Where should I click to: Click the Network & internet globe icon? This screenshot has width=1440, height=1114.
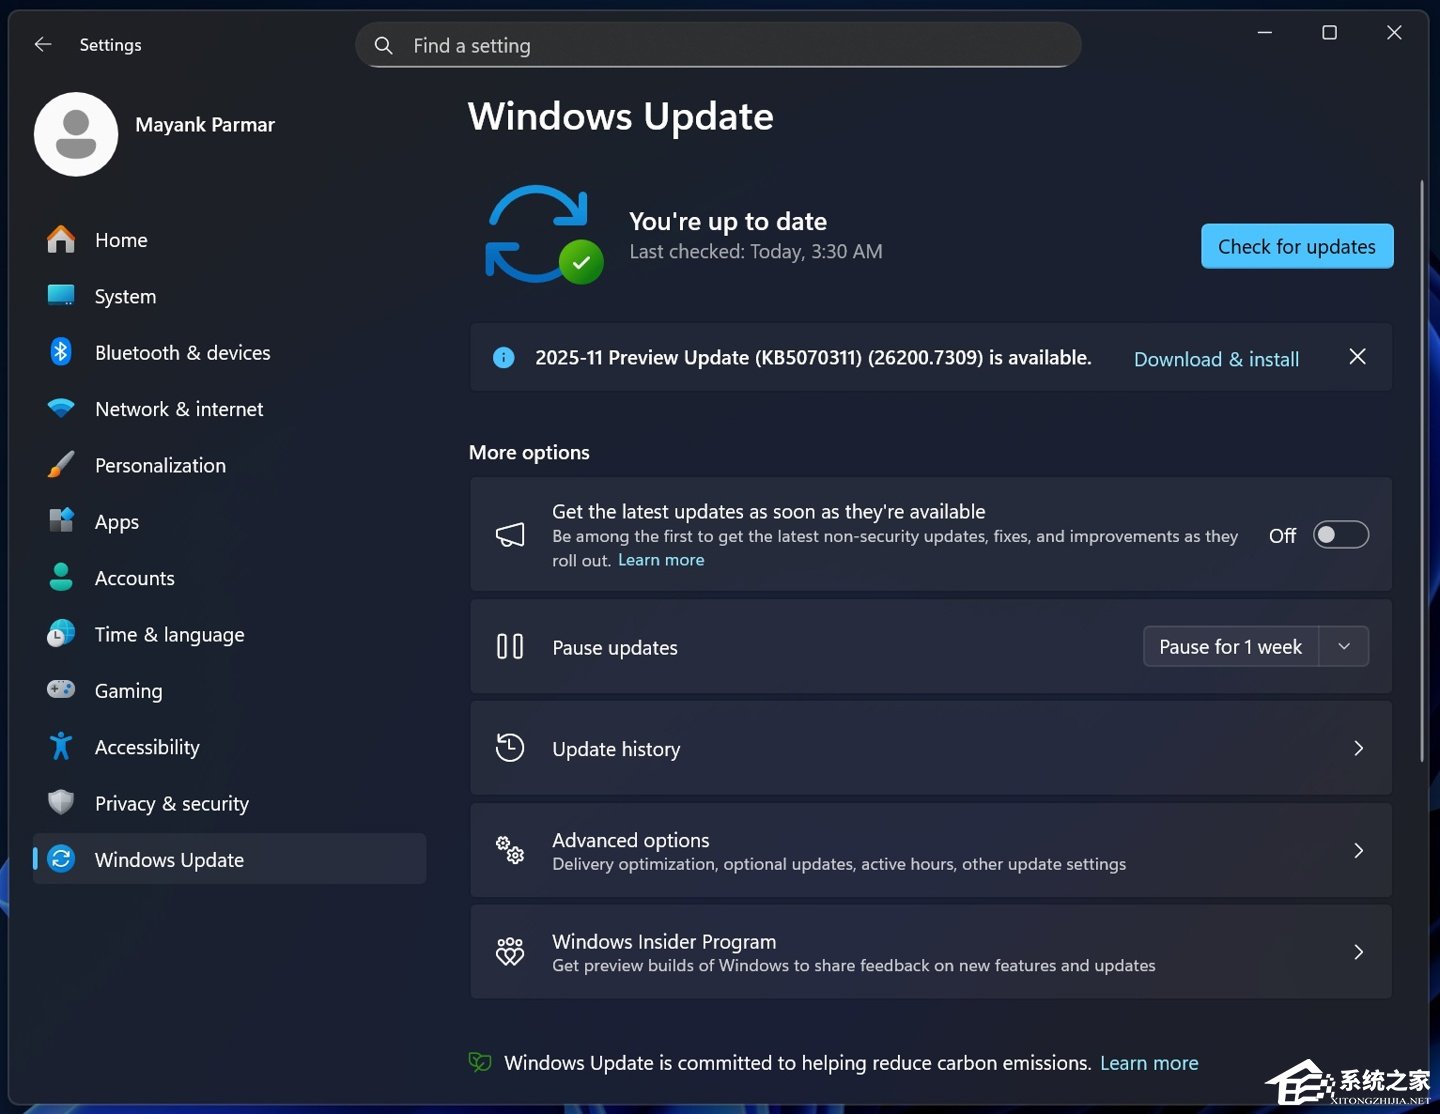60,408
